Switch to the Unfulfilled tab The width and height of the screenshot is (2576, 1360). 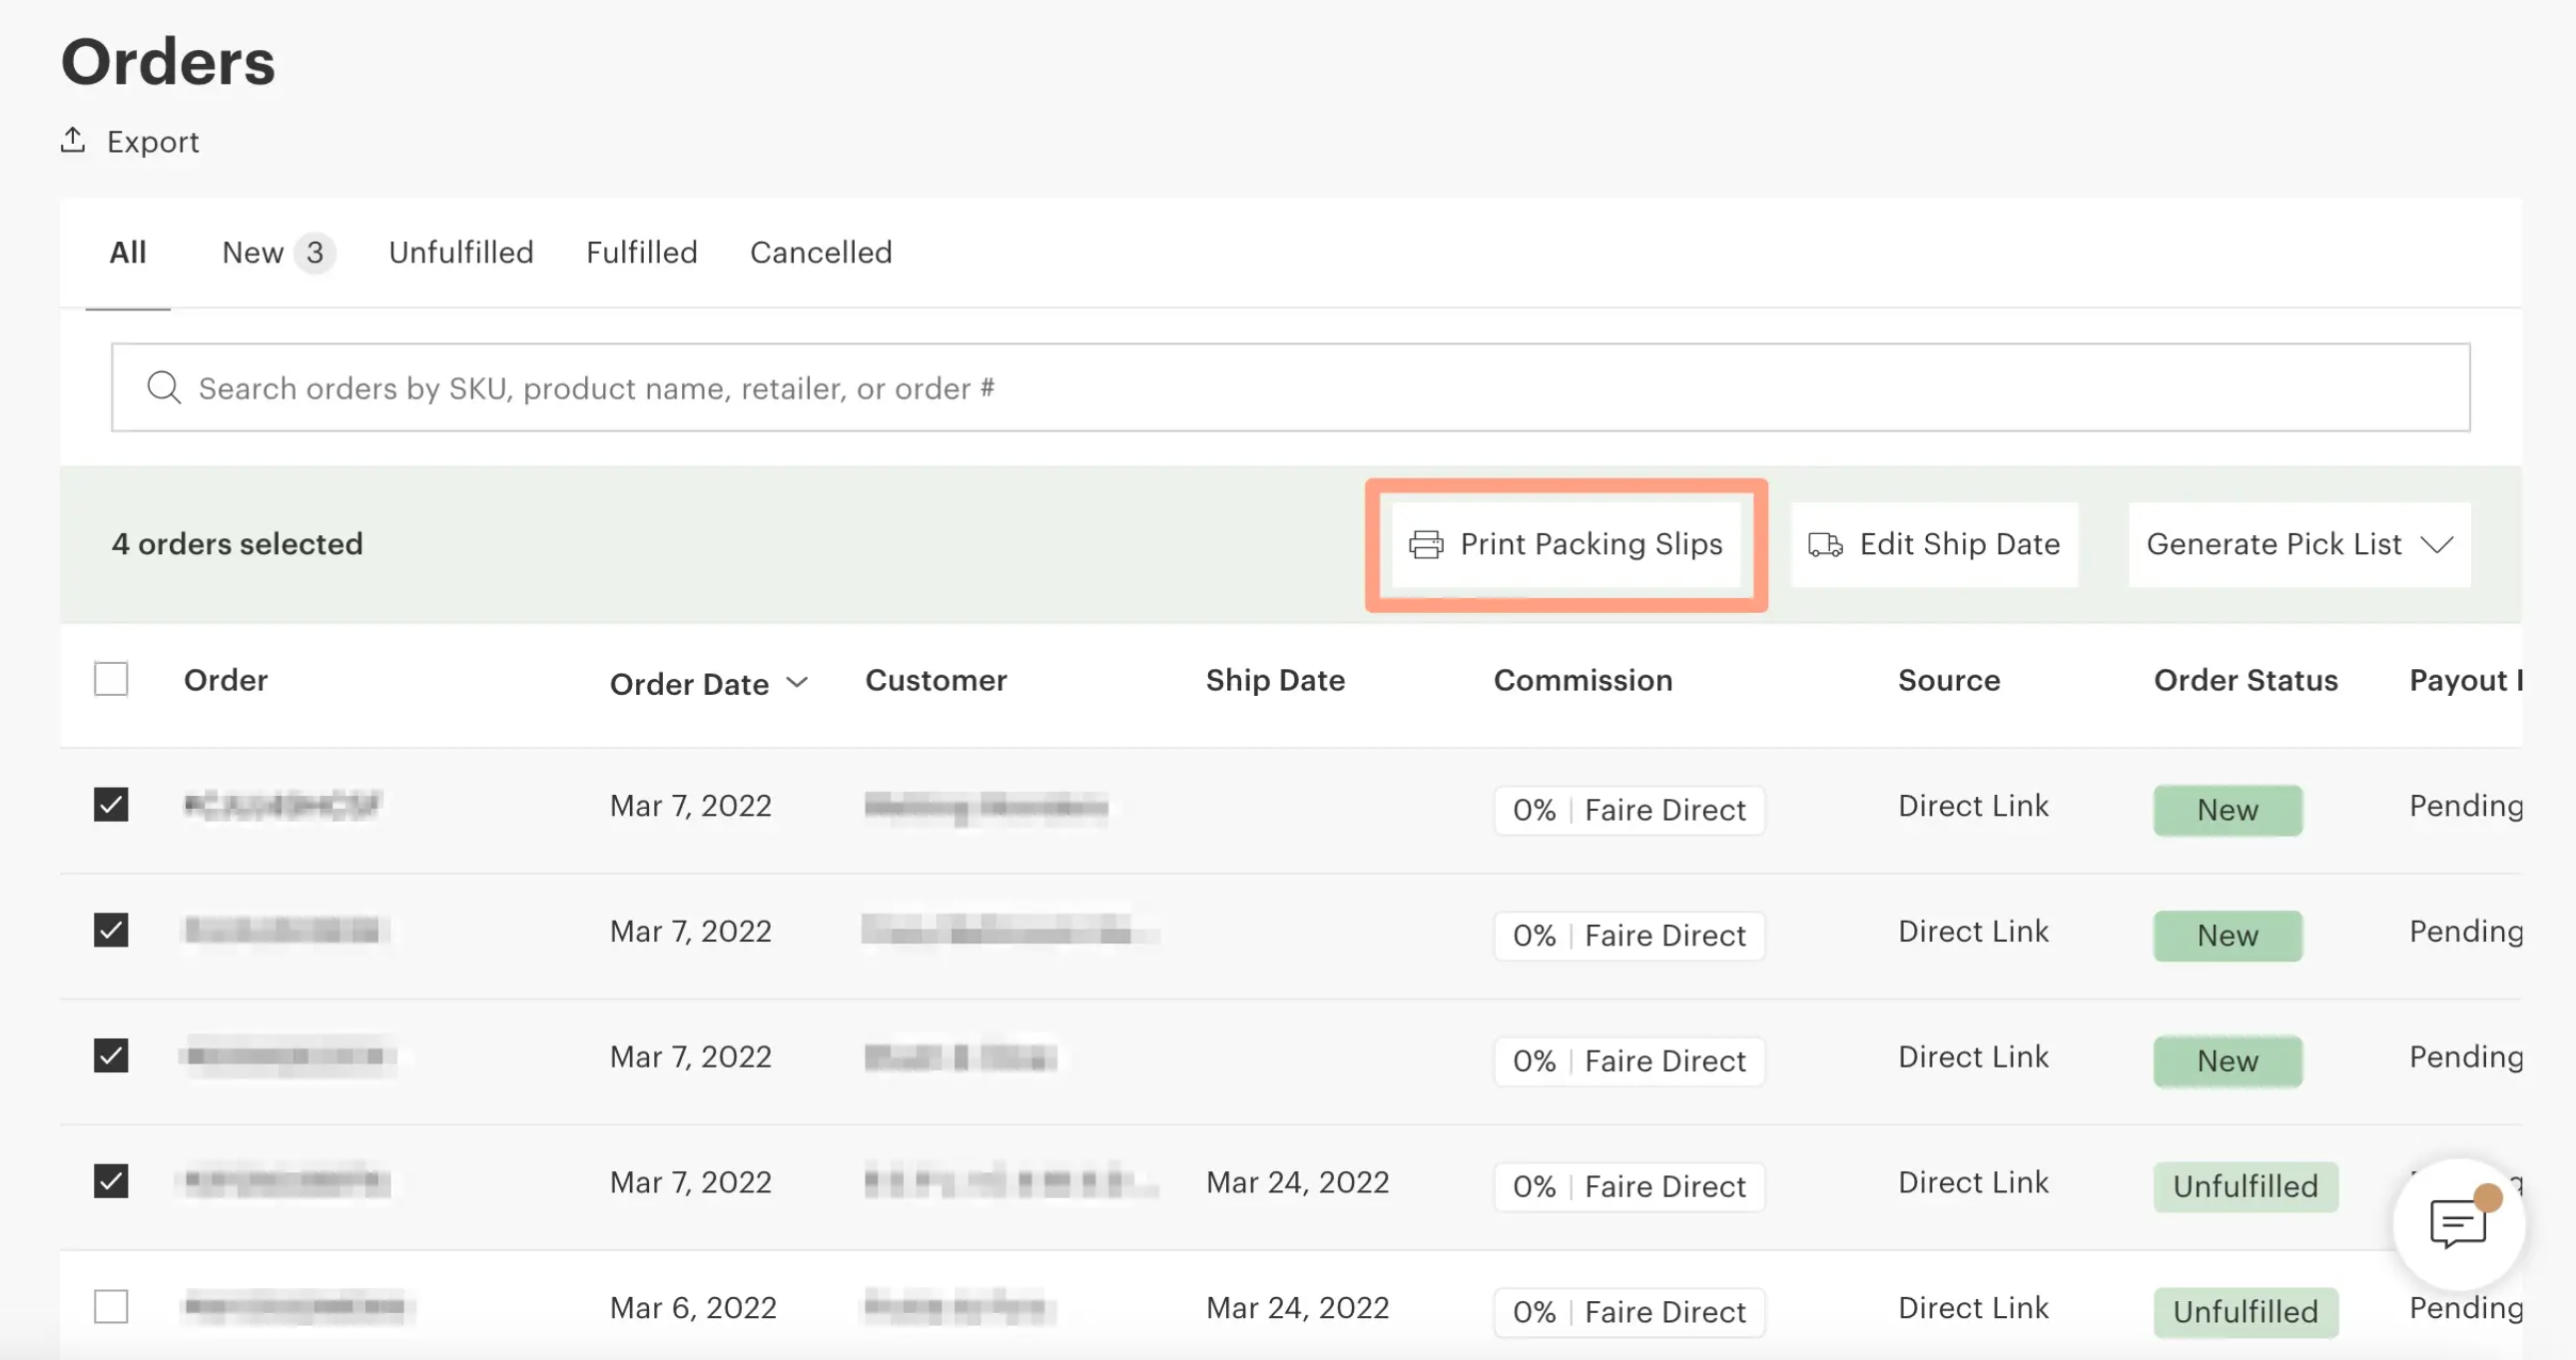(x=461, y=252)
